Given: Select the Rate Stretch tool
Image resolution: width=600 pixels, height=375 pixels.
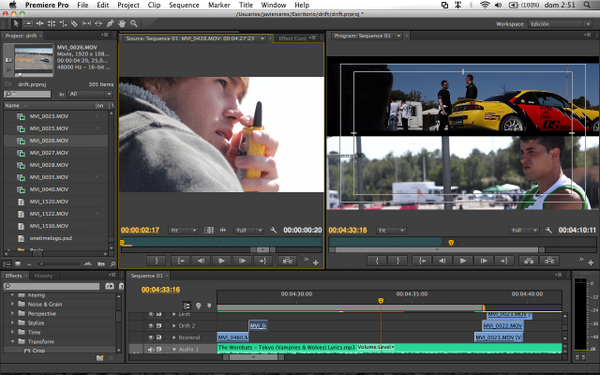Looking at the screenshot, I should tap(63, 24).
